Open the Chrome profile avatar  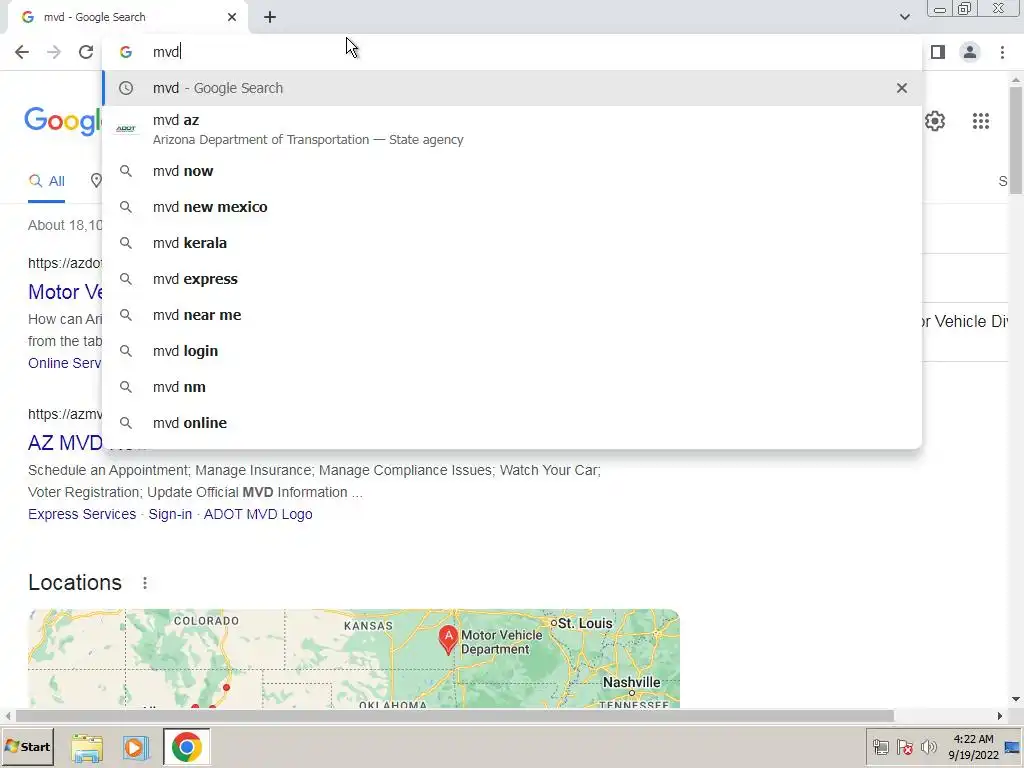[970, 52]
